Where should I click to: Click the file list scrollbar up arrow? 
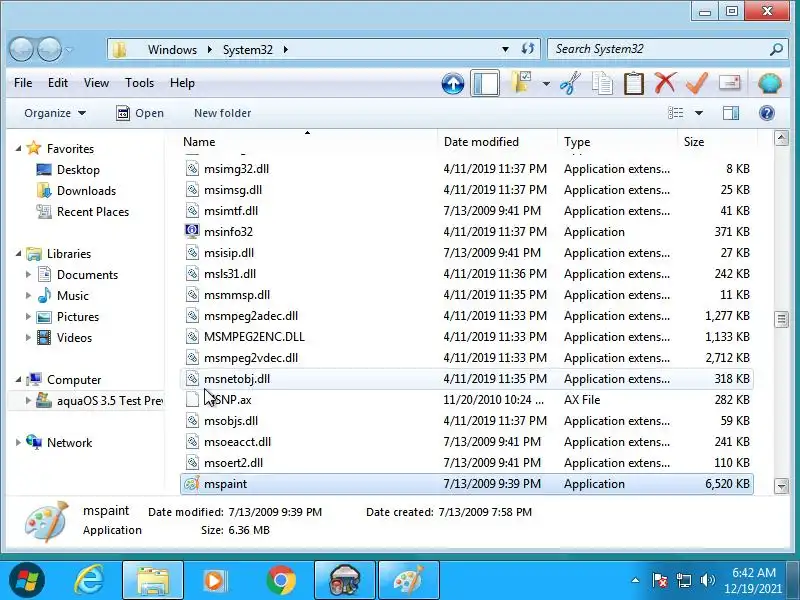[x=781, y=138]
